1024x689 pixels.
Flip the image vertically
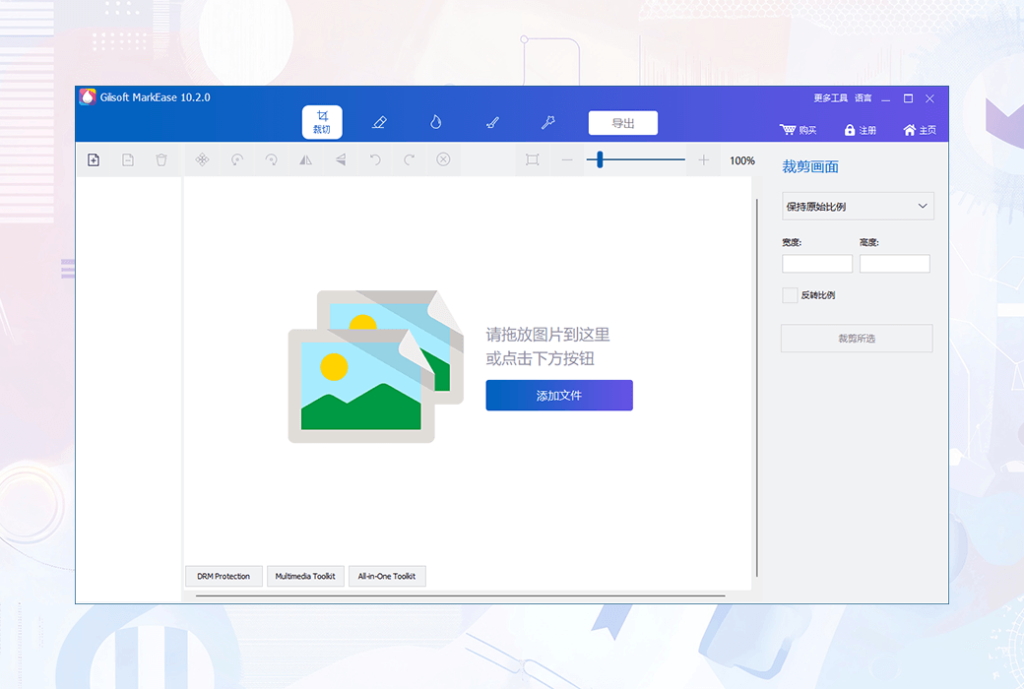[340, 160]
